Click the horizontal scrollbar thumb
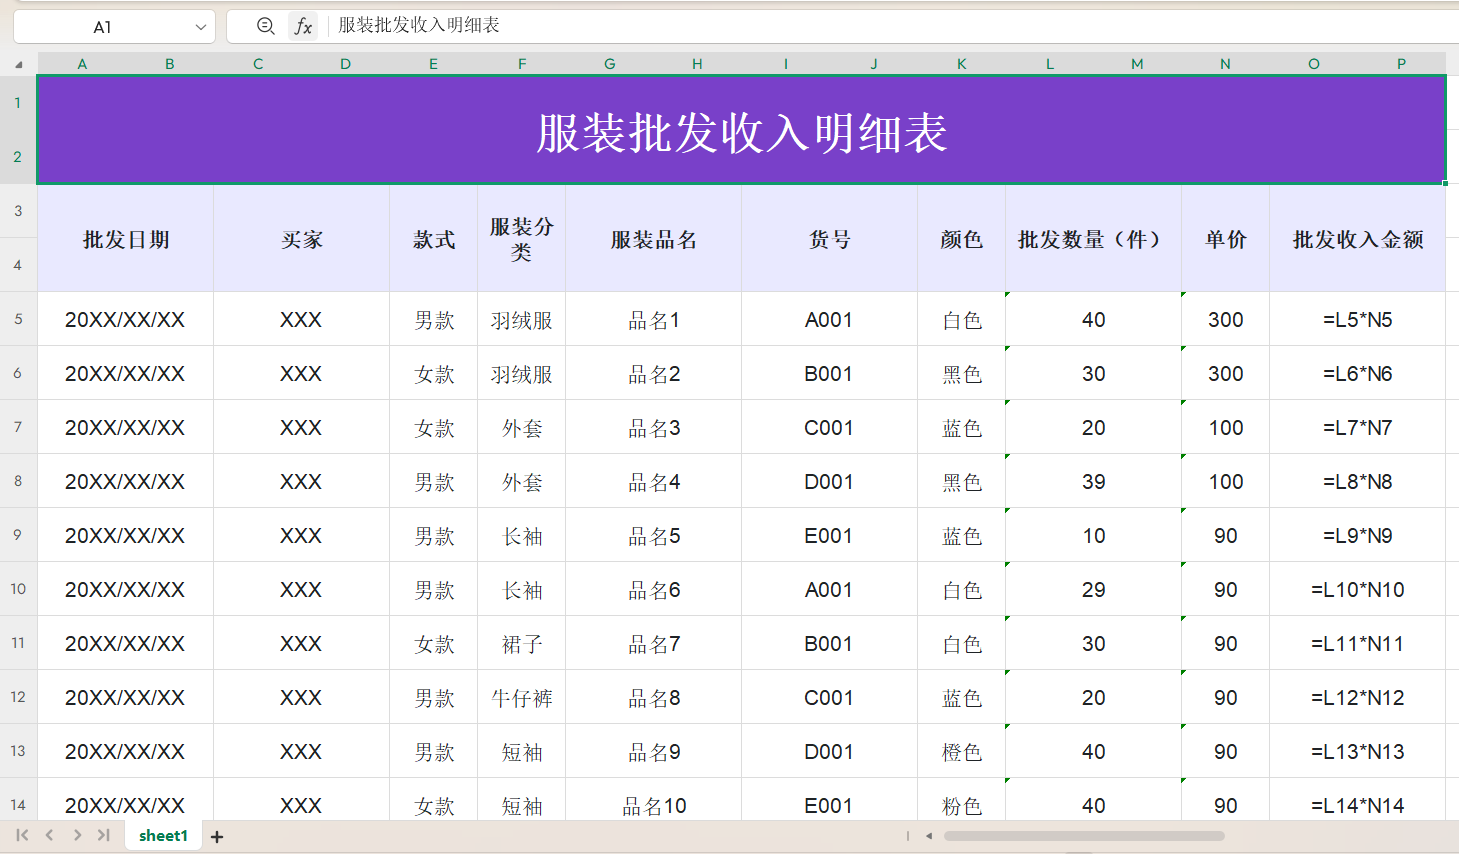The width and height of the screenshot is (1459, 854). coord(1084,836)
